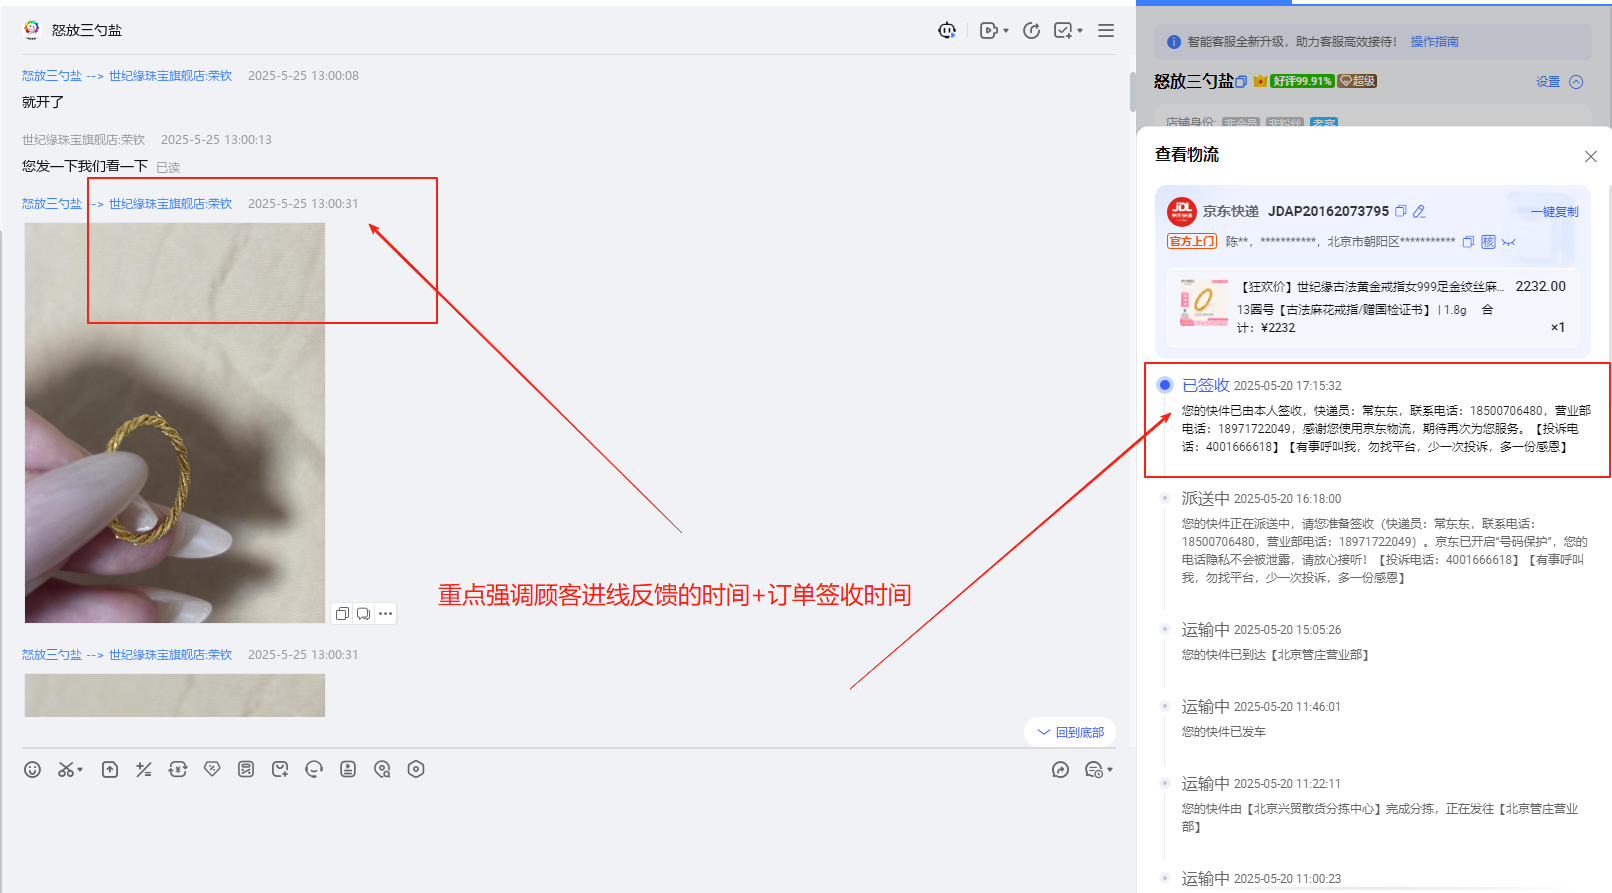This screenshot has width=1612, height=893.
Task: Click the scissors screenshot tool
Action: coord(66,769)
